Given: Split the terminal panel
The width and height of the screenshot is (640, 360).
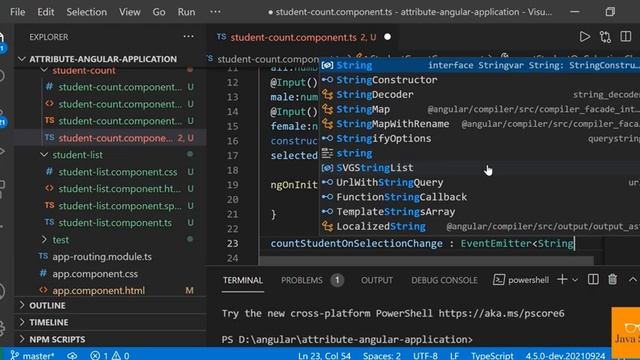Looking at the screenshot, I should 593,280.
